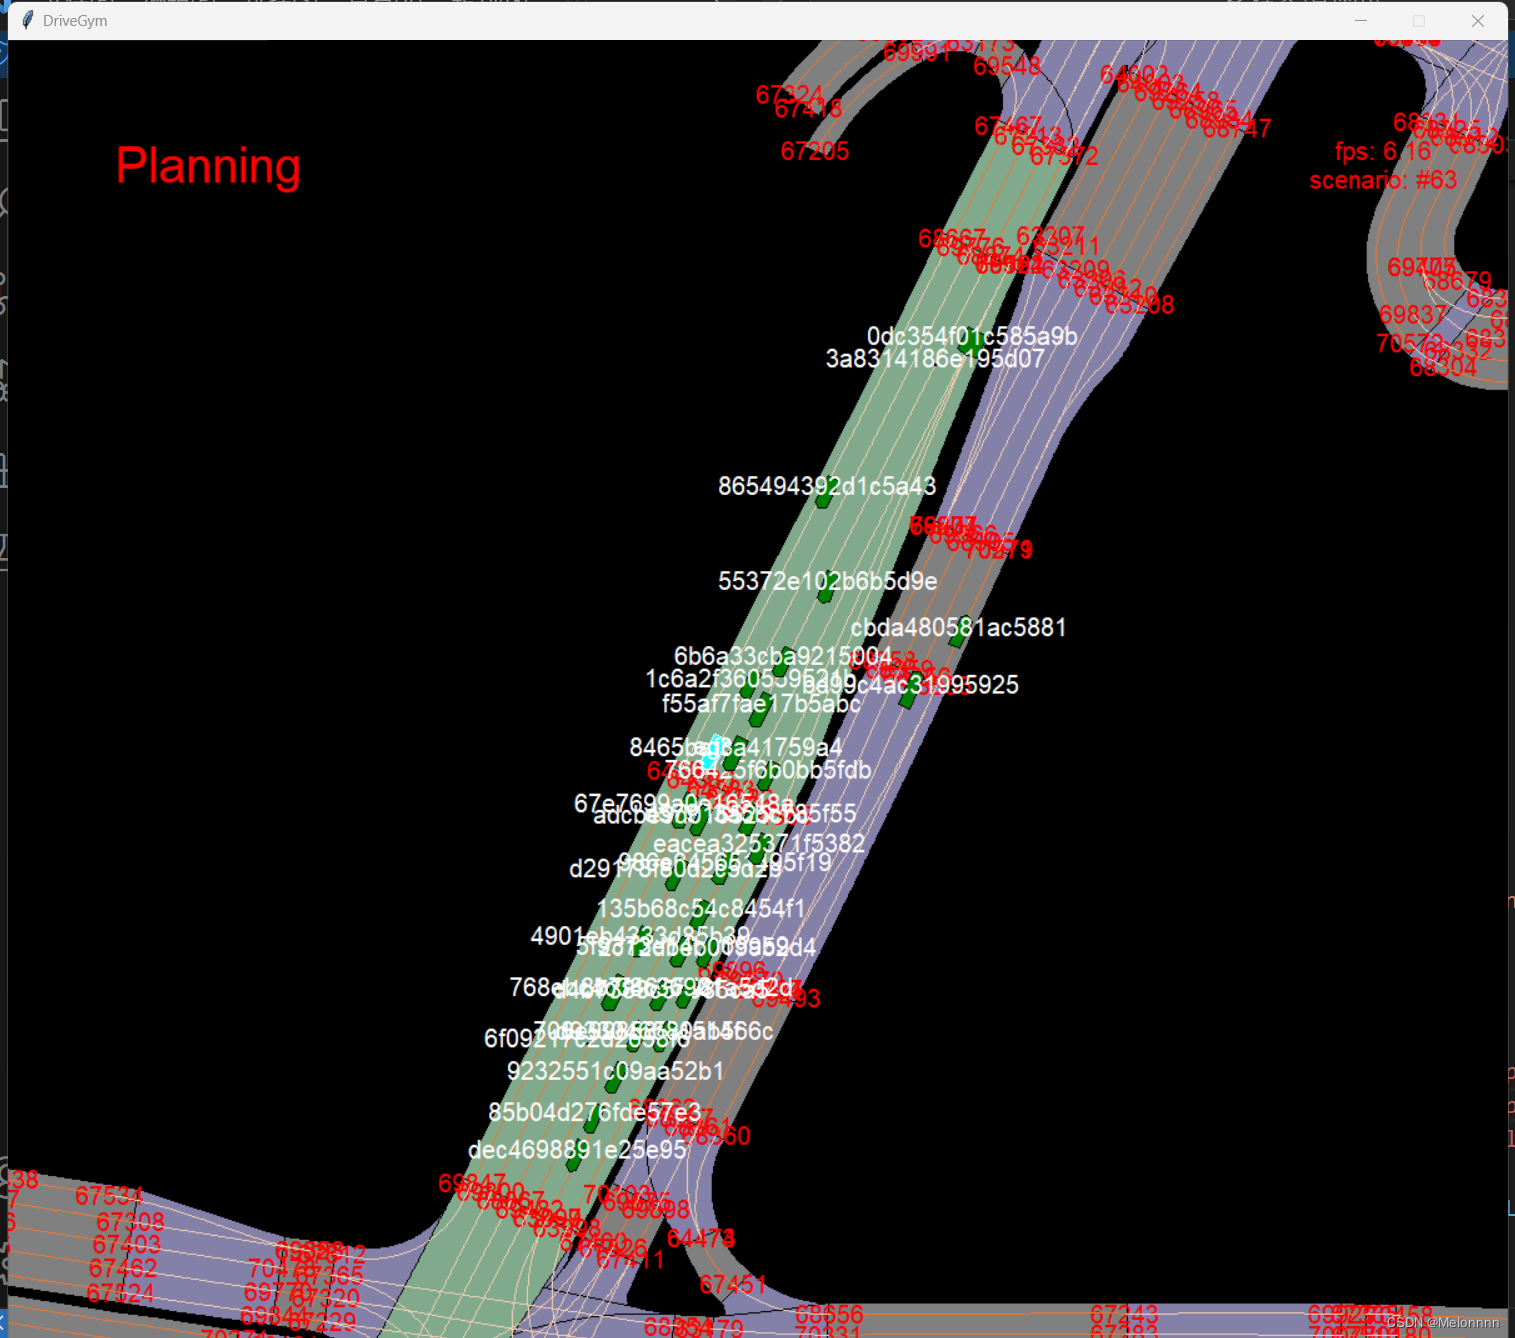Click the DriveGym title bar text
This screenshot has width=1515, height=1338.
[x=74, y=20]
